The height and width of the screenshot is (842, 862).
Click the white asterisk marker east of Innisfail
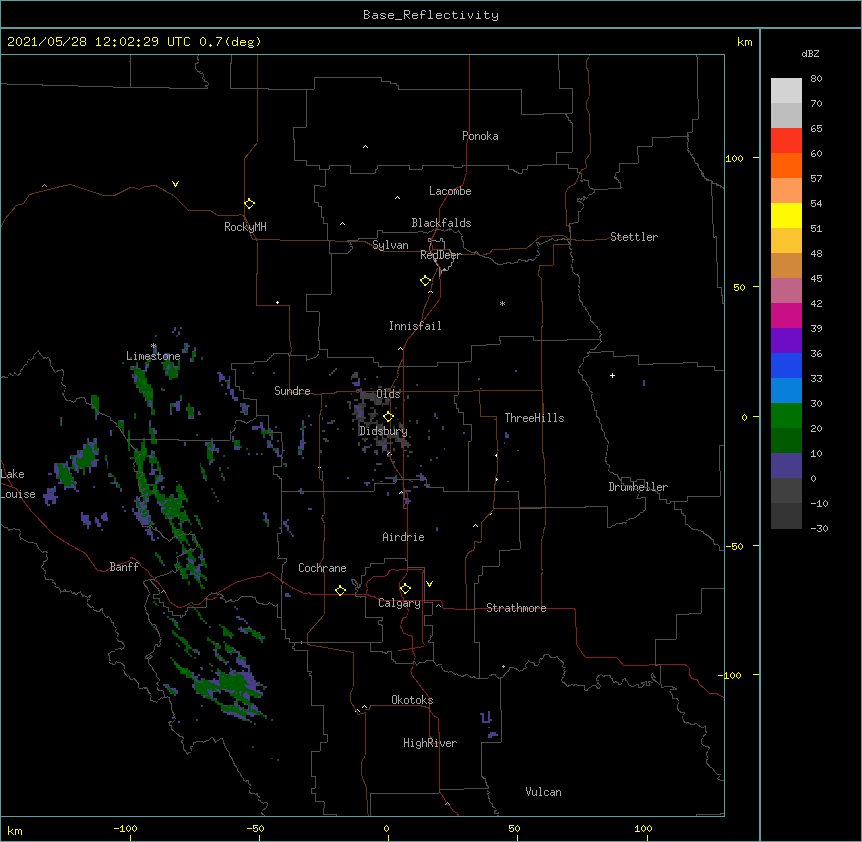click(x=502, y=303)
